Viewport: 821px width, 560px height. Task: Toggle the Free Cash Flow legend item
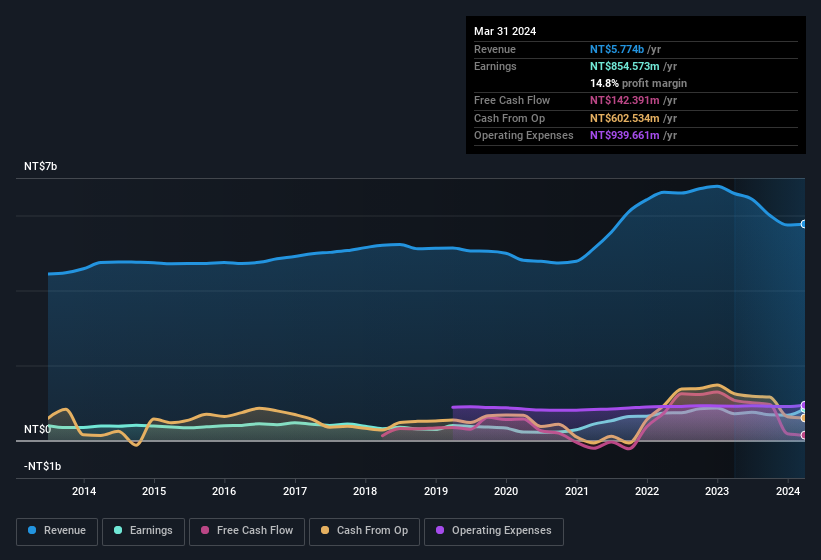coord(247,531)
